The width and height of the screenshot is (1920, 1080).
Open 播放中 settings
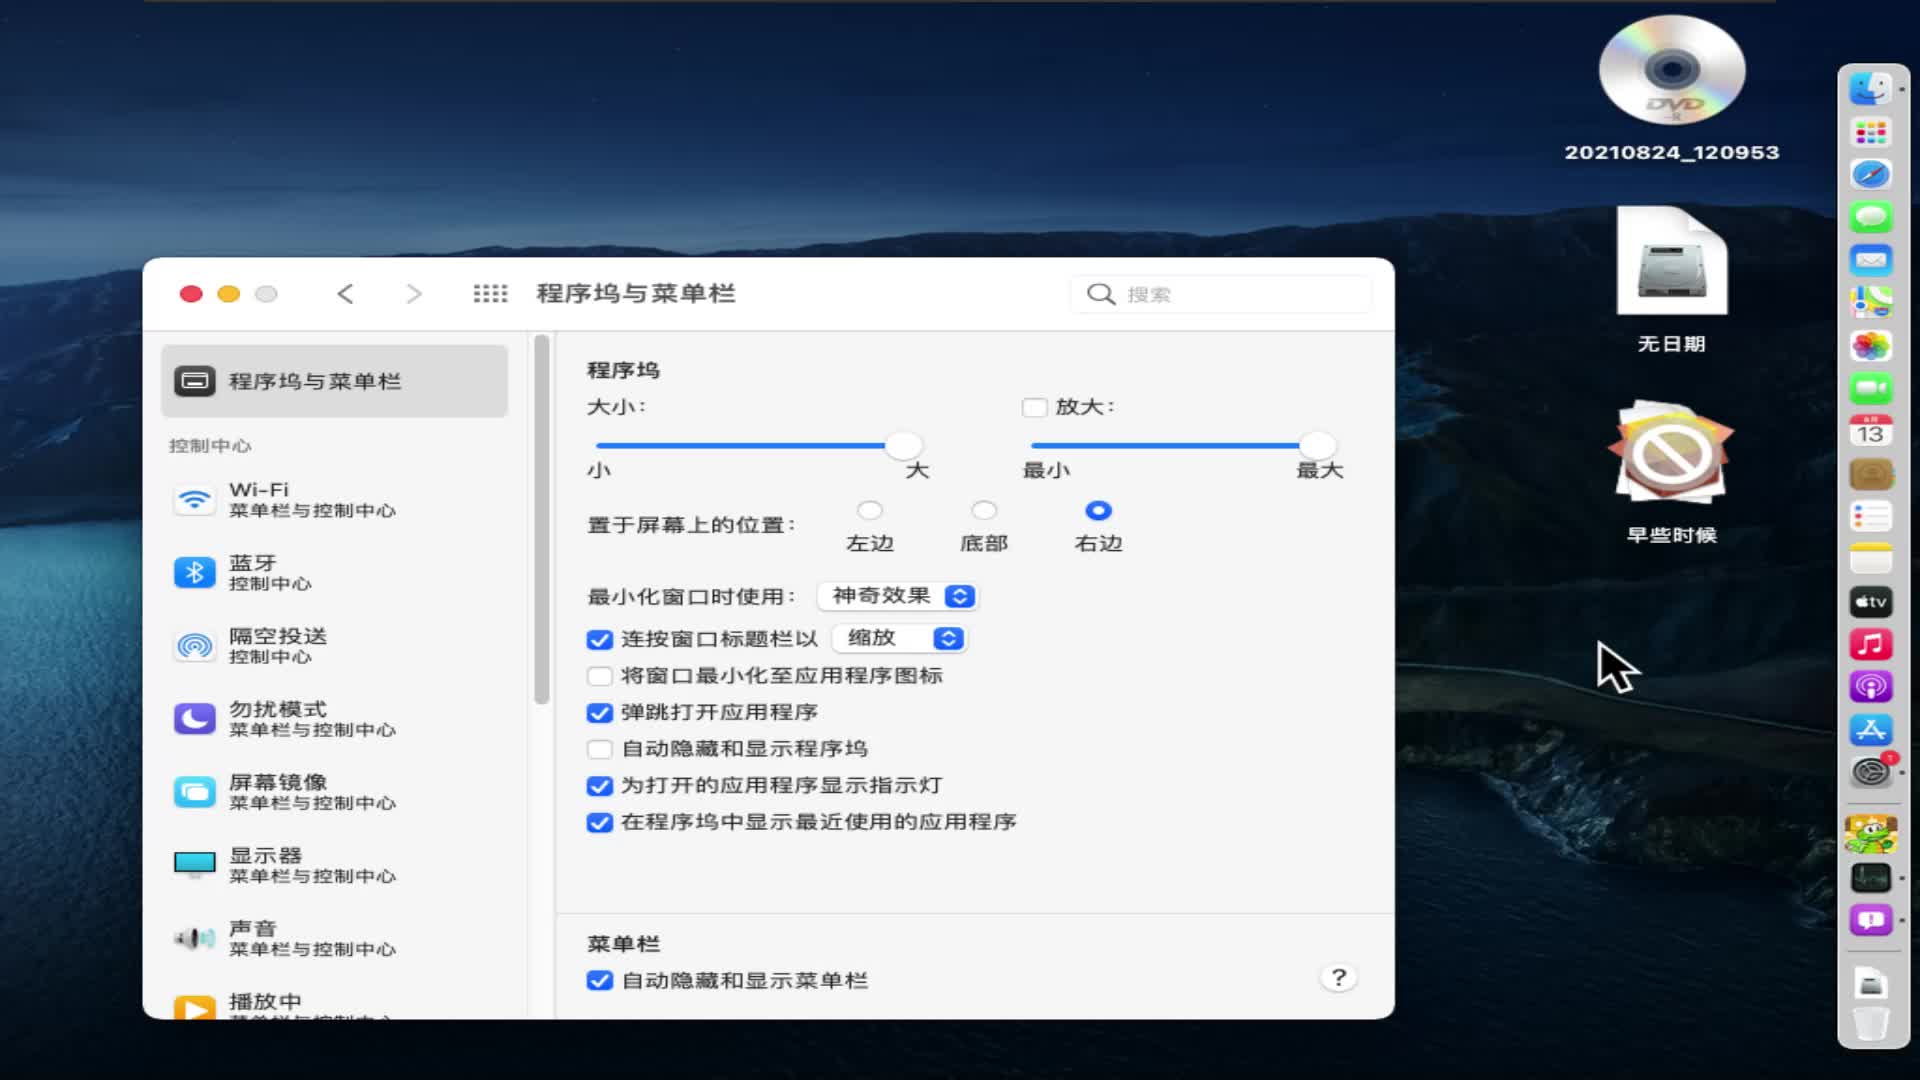(262, 1000)
